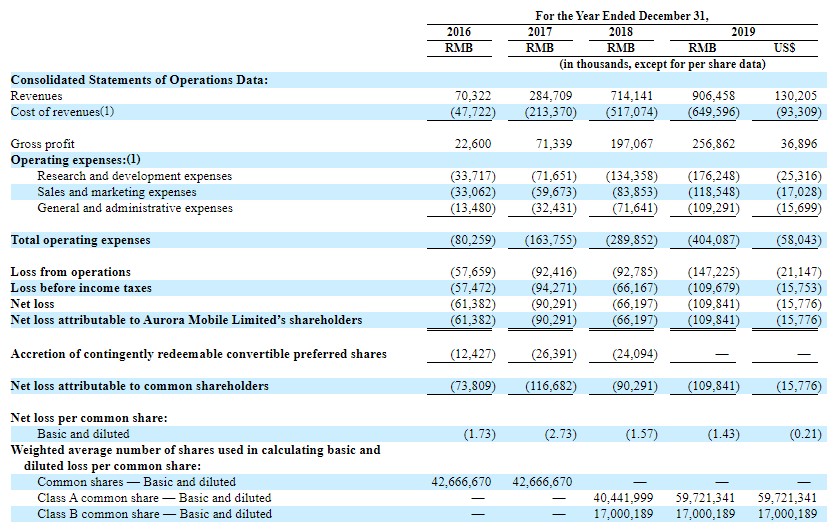Click 'Common shares — Basic and diluted' label
This screenshot has height=530, width=838.
click(136, 482)
